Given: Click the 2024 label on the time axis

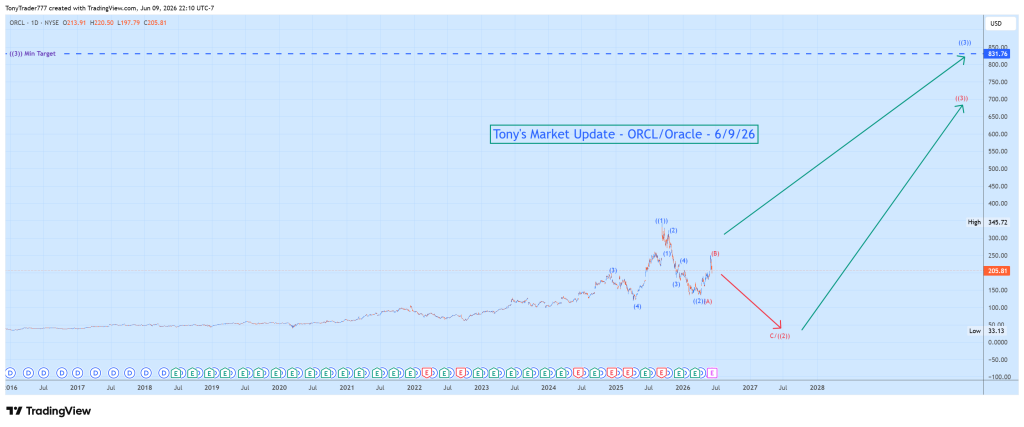Looking at the screenshot, I should 549,387.
